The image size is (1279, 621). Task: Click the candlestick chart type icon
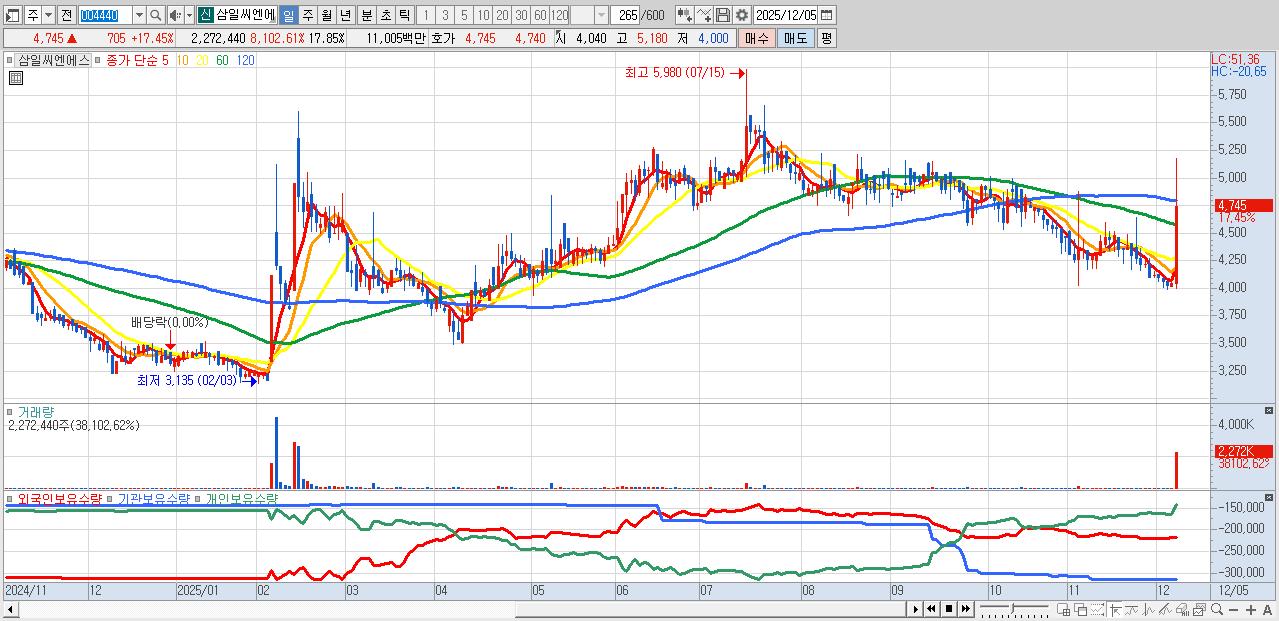(x=685, y=15)
